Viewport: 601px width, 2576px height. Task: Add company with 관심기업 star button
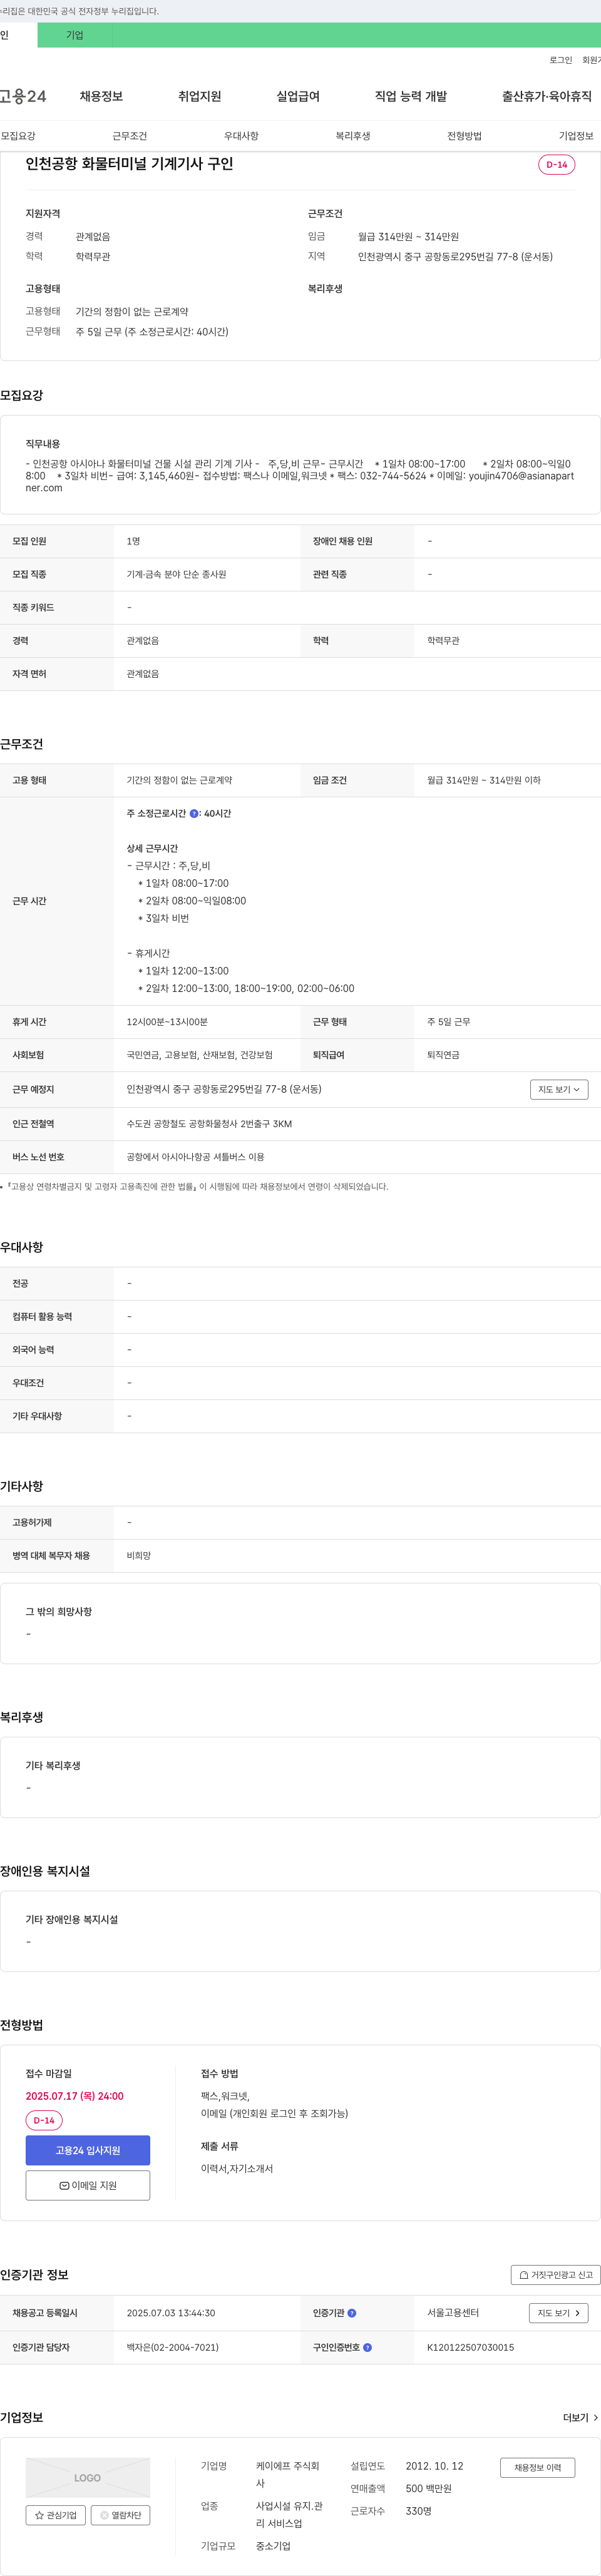pyautogui.click(x=55, y=2515)
